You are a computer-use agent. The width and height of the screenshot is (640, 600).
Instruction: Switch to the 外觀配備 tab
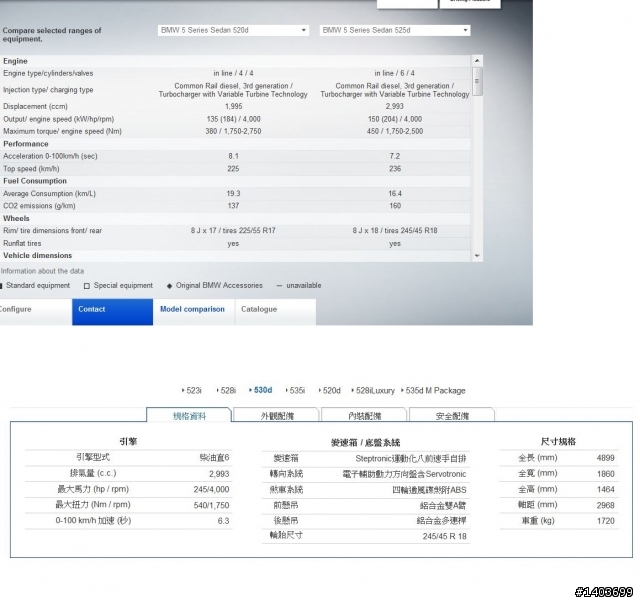(x=277, y=416)
